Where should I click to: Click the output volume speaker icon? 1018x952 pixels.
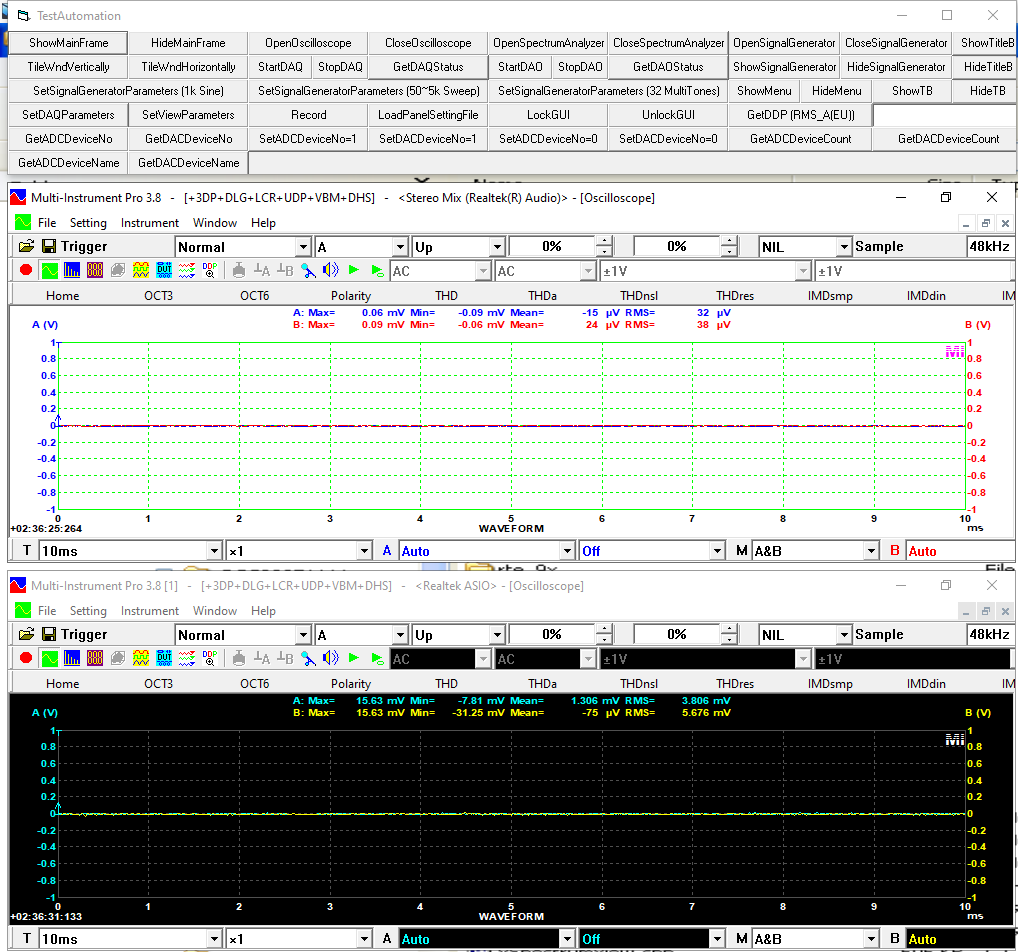pos(330,270)
